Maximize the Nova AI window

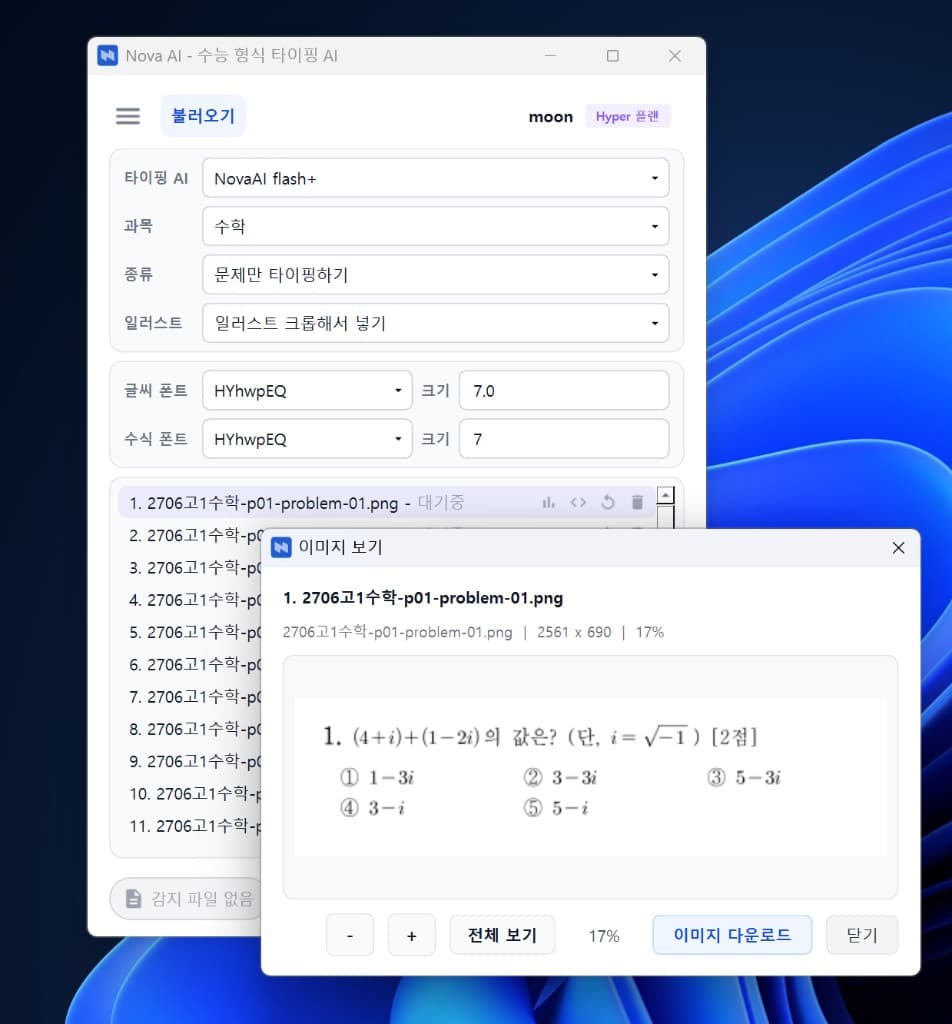(612, 56)
